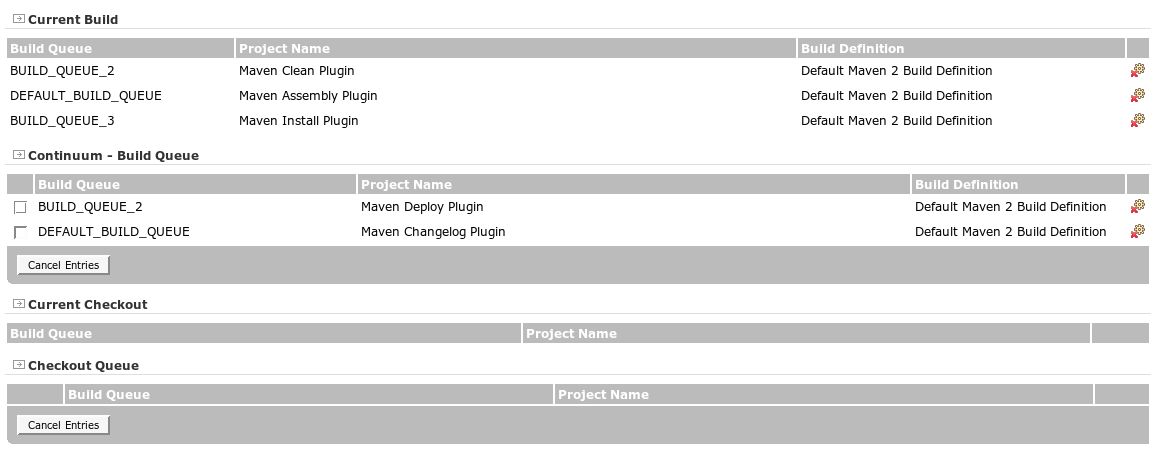Click the Current Build table's Build Definition header

(x=852, y=49)
